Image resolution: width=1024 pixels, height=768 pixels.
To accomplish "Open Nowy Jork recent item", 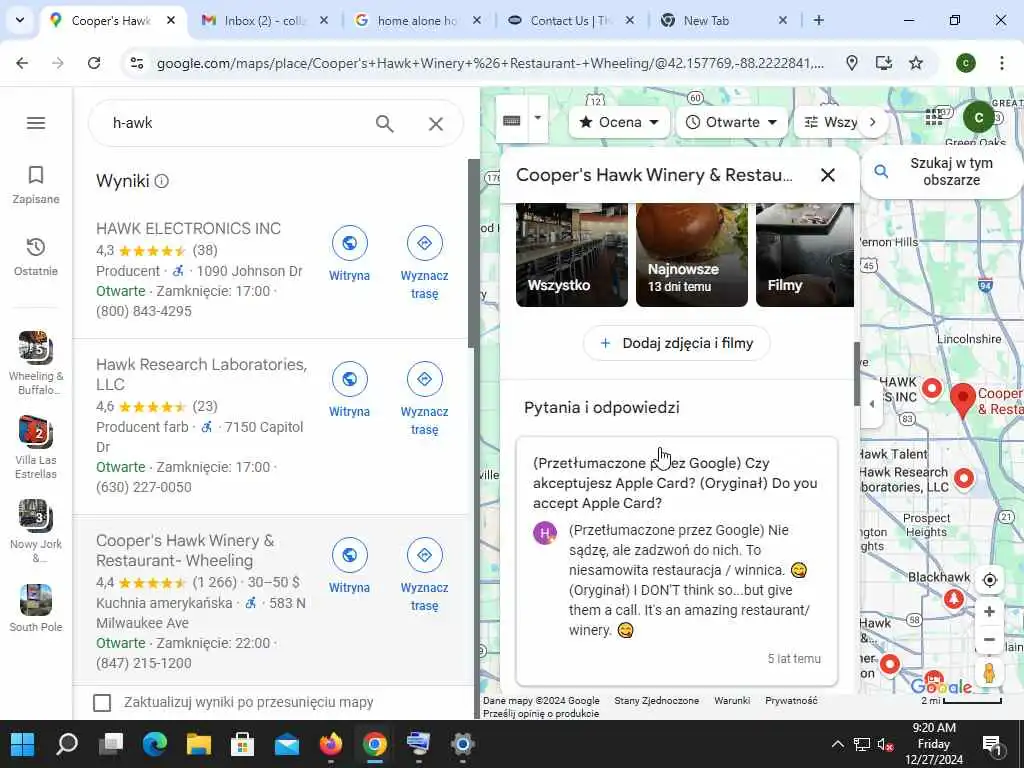I will (x=36, y=531).
